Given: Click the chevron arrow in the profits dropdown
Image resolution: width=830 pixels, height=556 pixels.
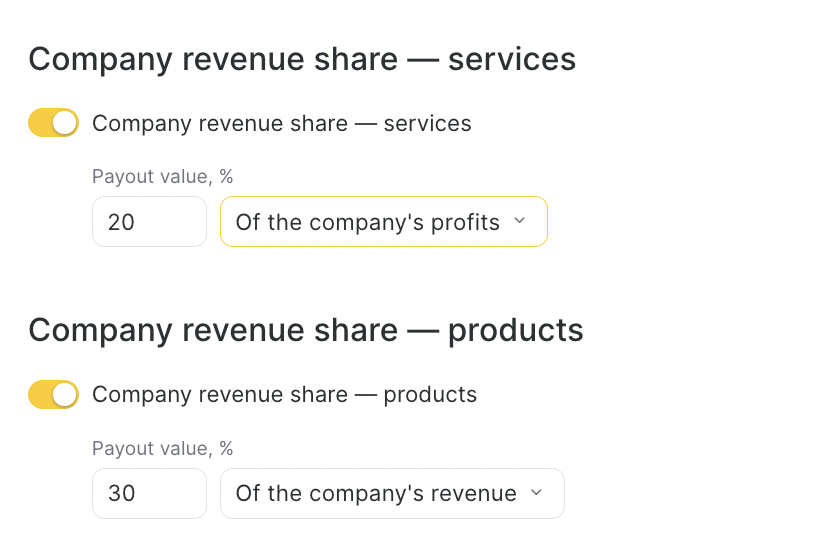Looking at the screenshot, I should 519,221.
